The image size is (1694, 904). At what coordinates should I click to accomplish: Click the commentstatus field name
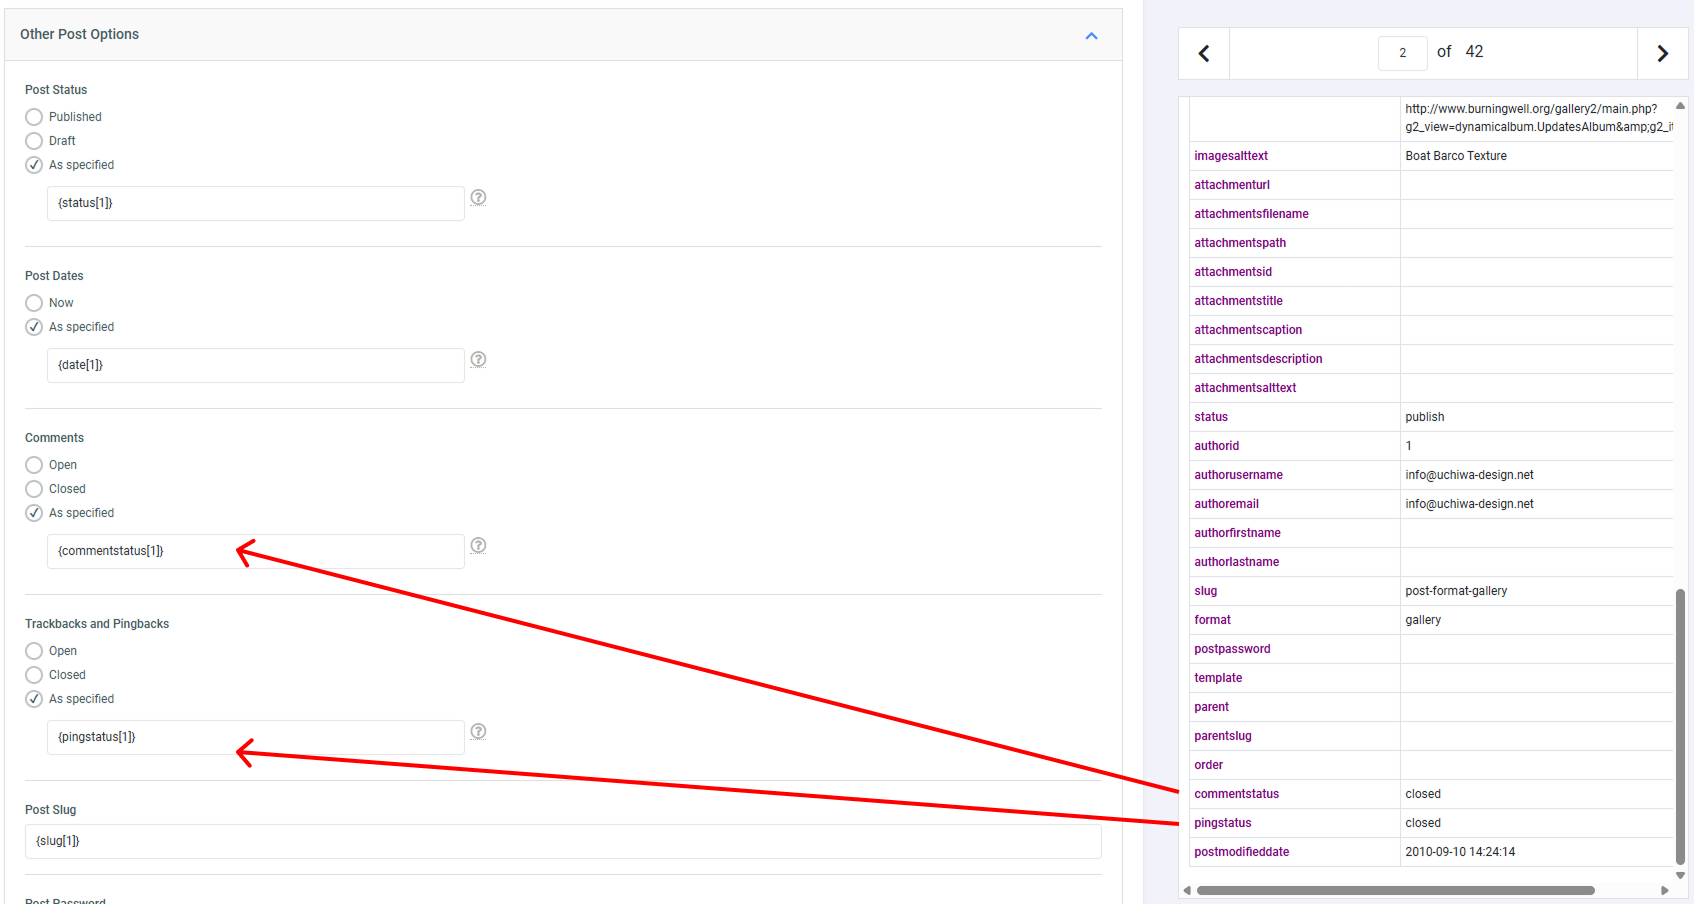coord(1236,794)
